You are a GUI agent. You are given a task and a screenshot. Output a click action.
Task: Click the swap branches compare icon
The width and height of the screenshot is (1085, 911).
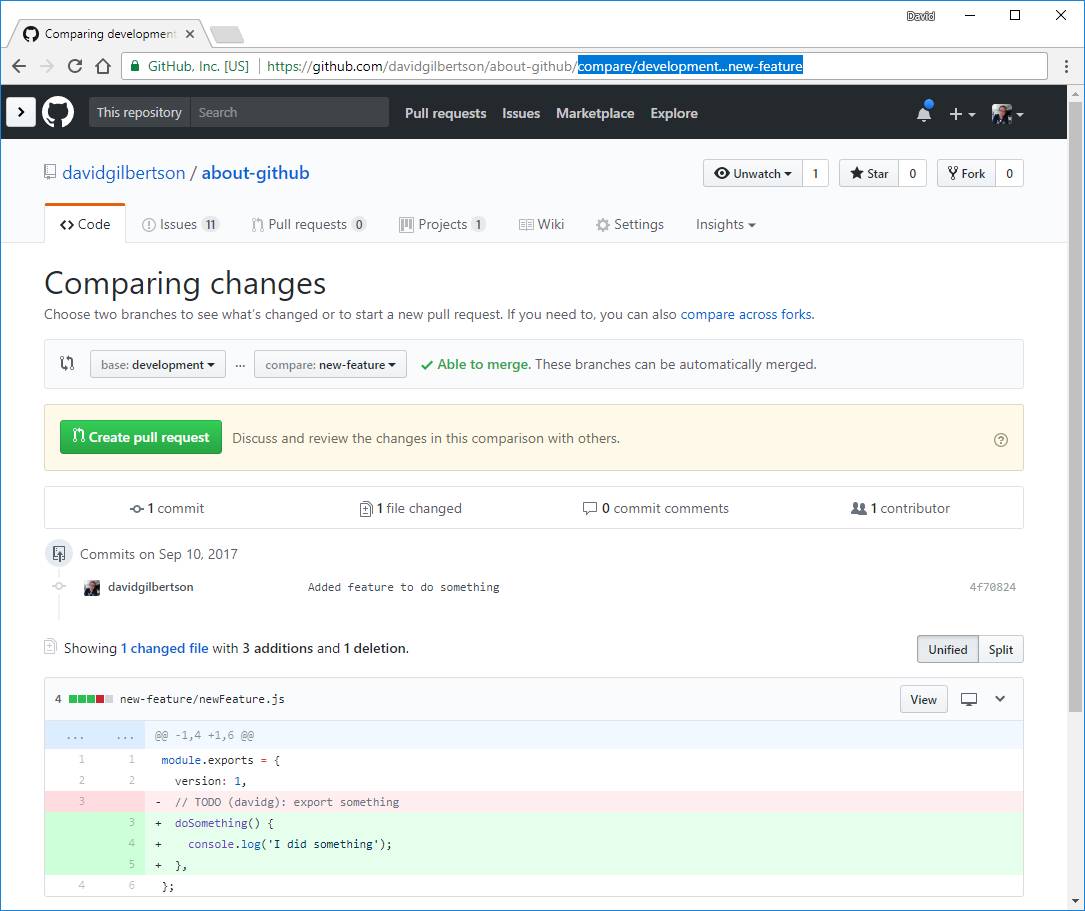(x=67, y=364)
